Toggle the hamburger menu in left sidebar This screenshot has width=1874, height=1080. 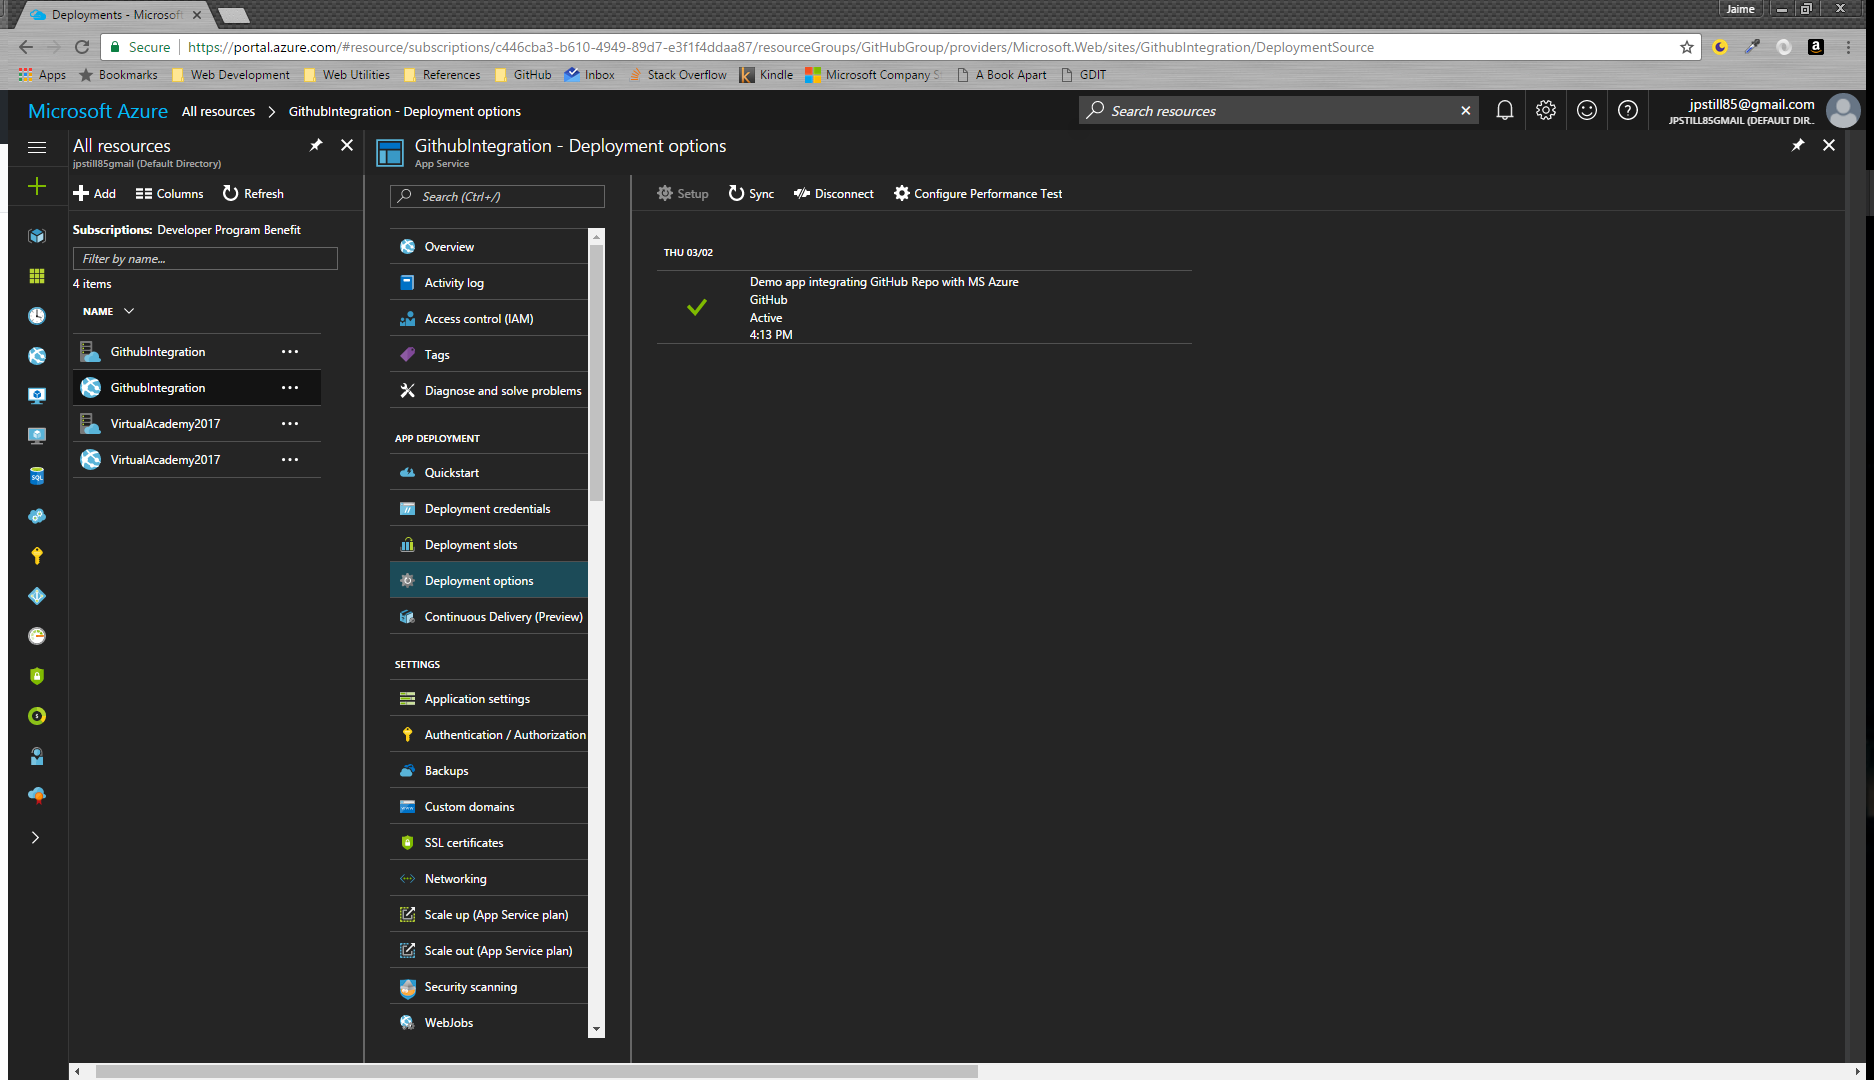(37, 147)
